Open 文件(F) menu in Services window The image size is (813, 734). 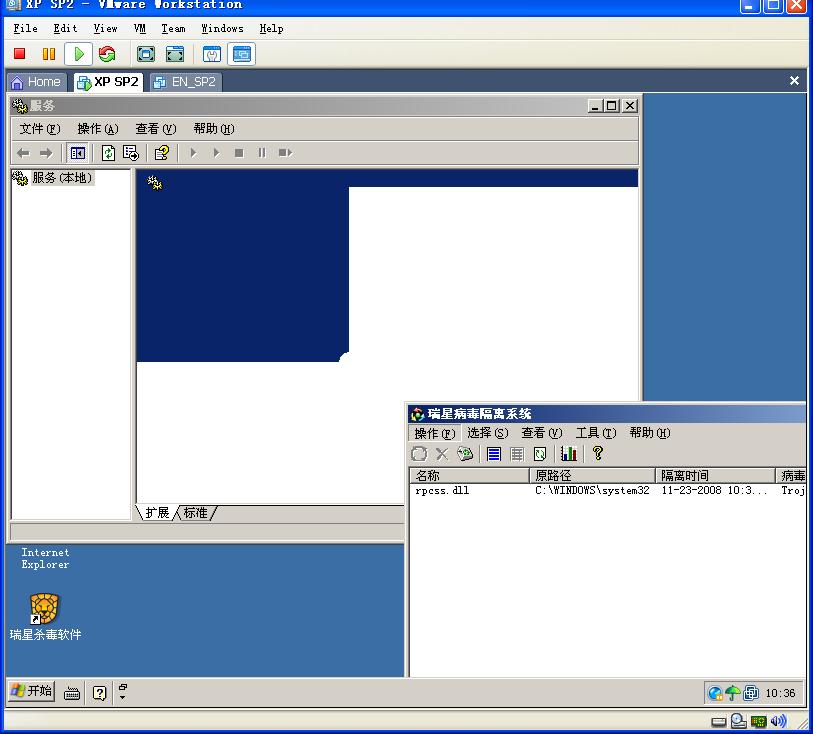click(x=39, y=129)
